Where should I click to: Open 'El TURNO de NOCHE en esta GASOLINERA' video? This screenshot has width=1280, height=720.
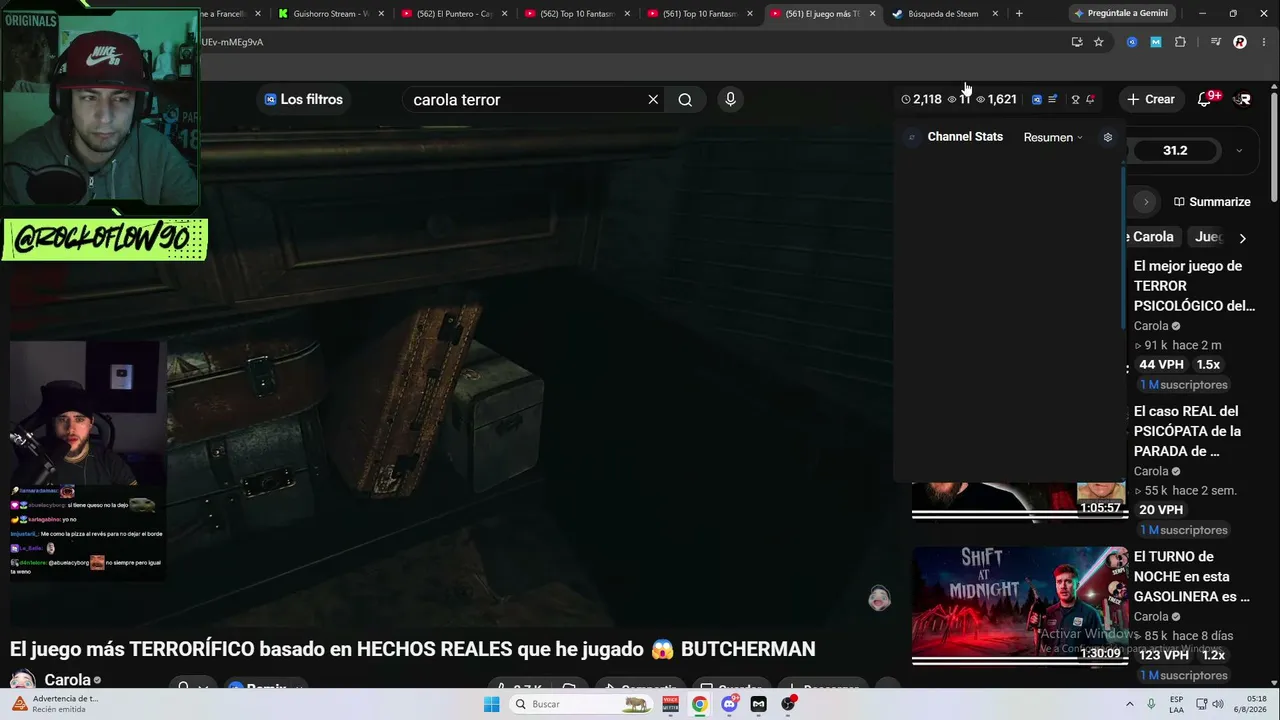click(x=1192, y=576)
